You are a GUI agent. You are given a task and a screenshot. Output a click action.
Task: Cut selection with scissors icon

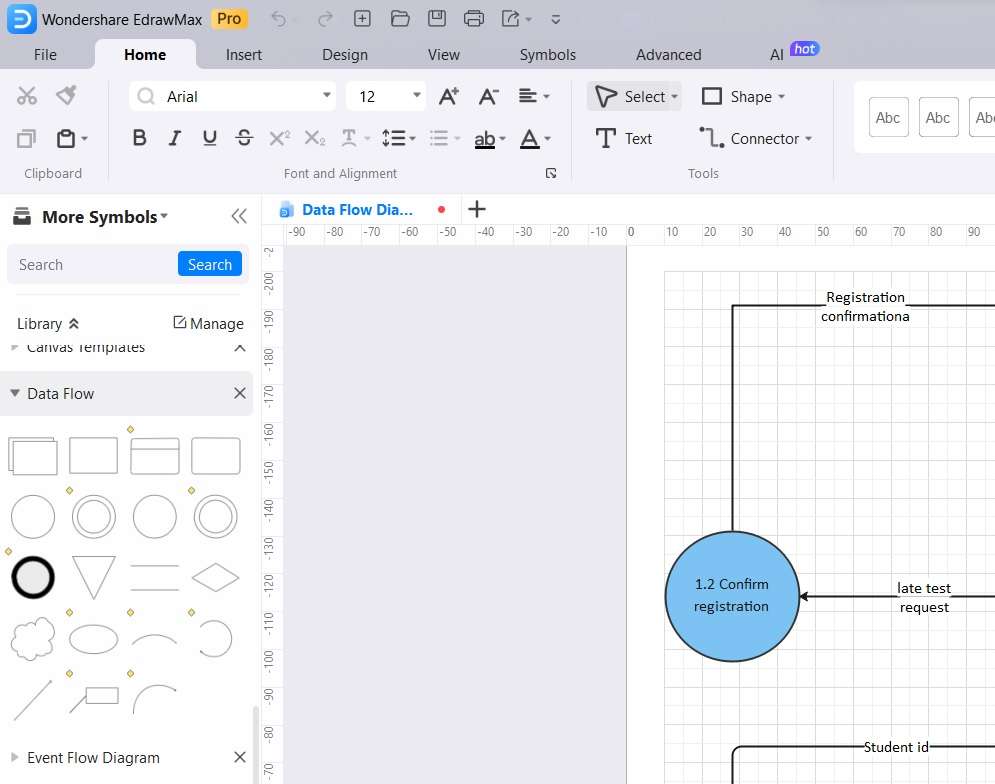click(x=27, y=96)
